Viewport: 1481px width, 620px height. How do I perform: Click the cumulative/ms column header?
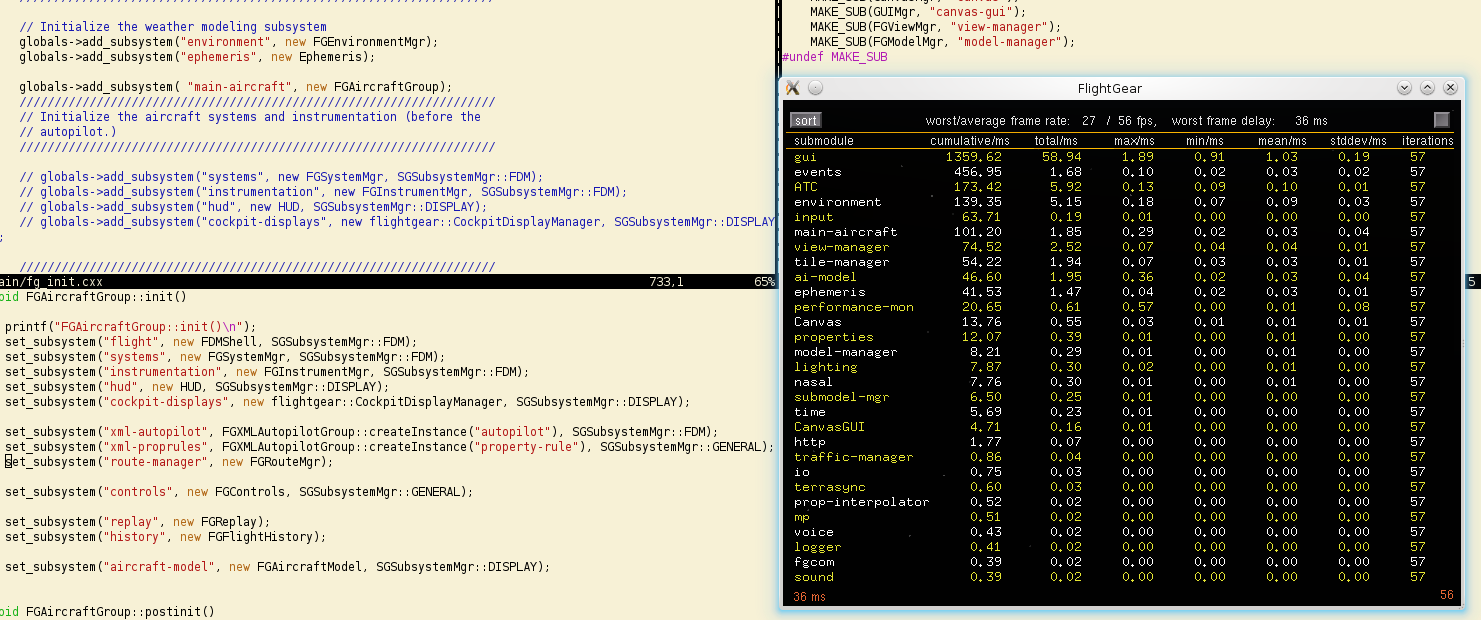(x=970, y=141)
